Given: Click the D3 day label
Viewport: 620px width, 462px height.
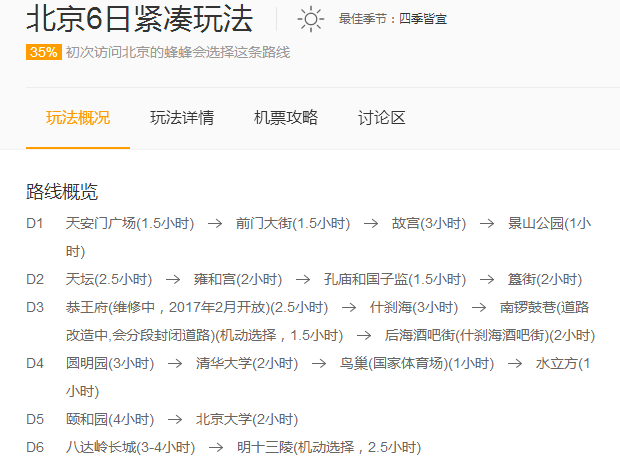Looking at the screenshot, I should pyautogui.click(x=35, y=307).
